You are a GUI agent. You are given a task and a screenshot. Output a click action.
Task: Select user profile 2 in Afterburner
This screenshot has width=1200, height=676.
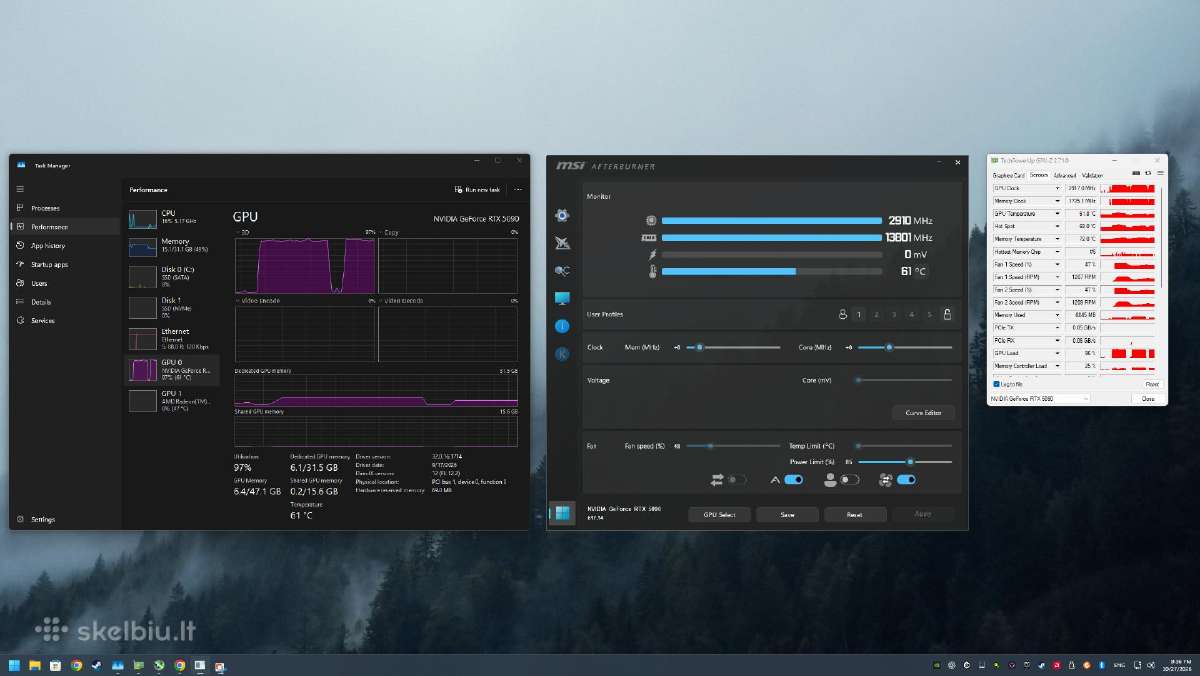[x=877, y=315]
